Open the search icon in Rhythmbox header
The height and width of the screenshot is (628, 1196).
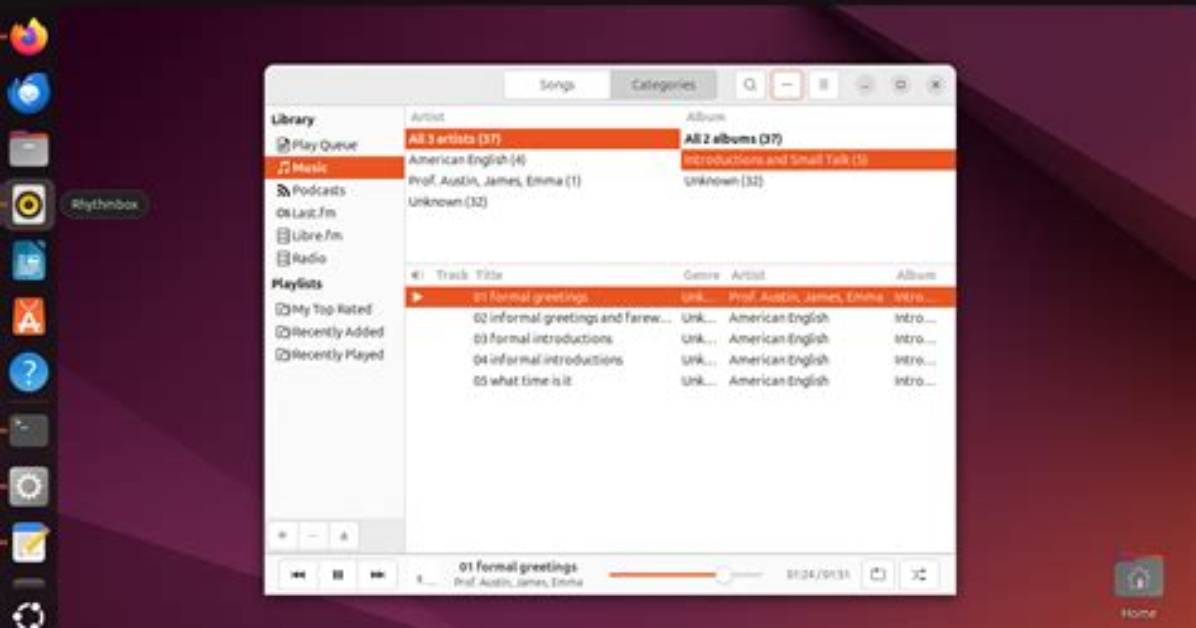[x=750, y=85]
